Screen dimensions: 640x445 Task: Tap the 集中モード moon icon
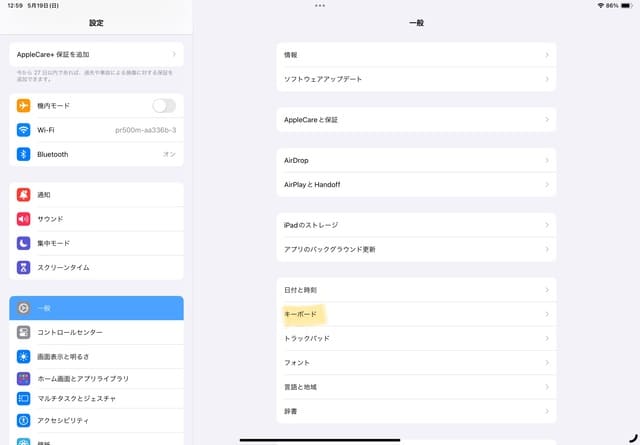[x=23, y=243]
